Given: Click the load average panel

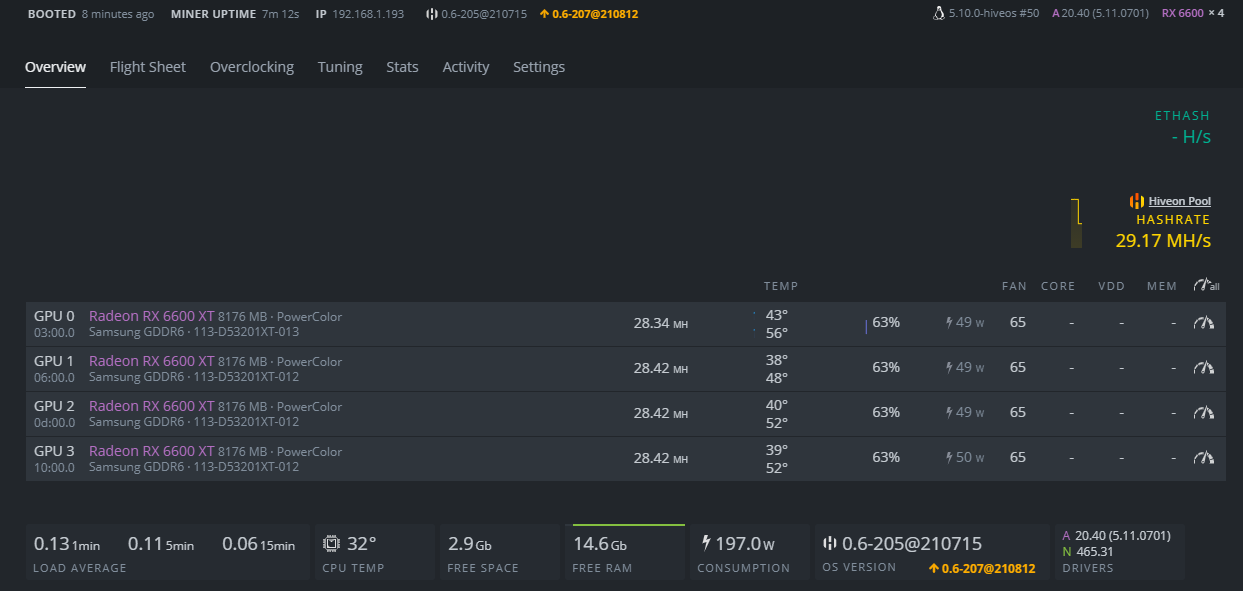Looking at the screenshot, I should pos(165,552).
